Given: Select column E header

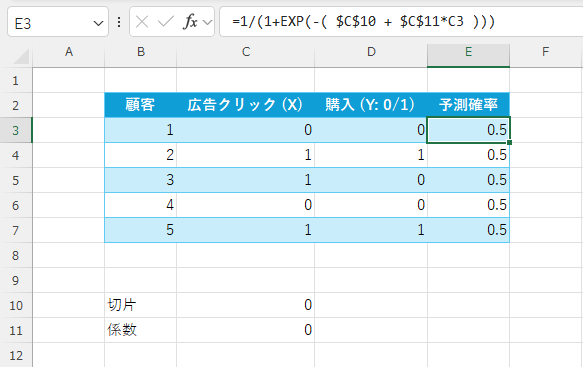Looking at the screenshot, I should tap(468, 52).
